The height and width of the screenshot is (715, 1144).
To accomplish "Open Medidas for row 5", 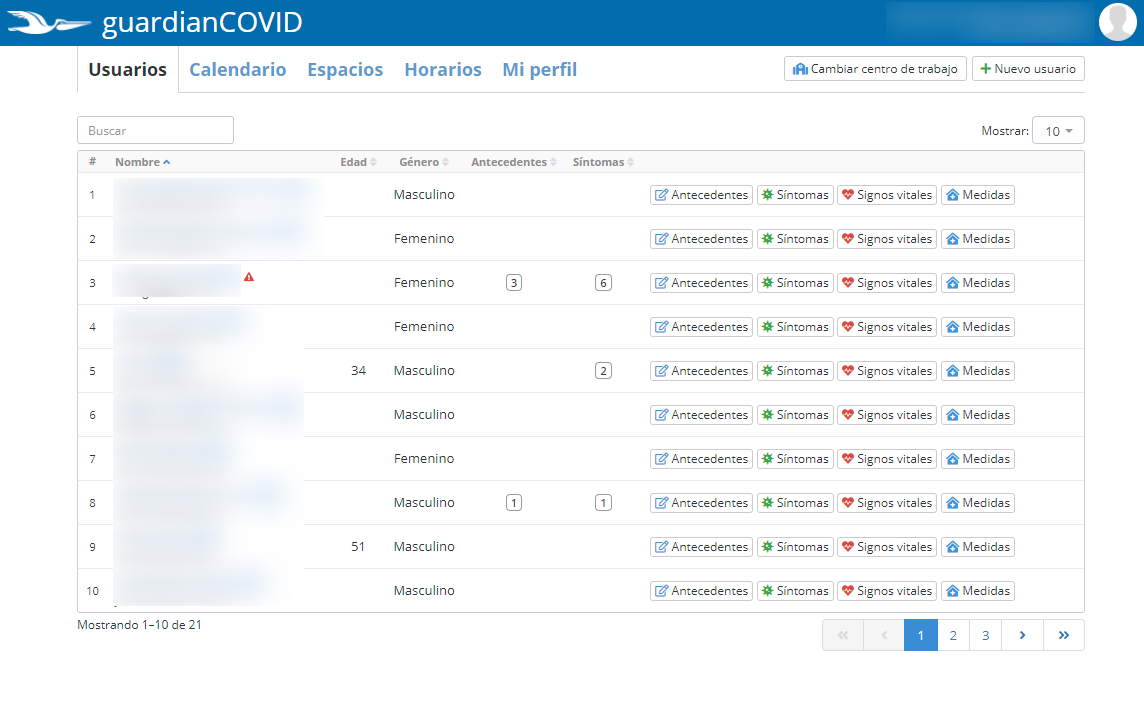I will (978, 371).
